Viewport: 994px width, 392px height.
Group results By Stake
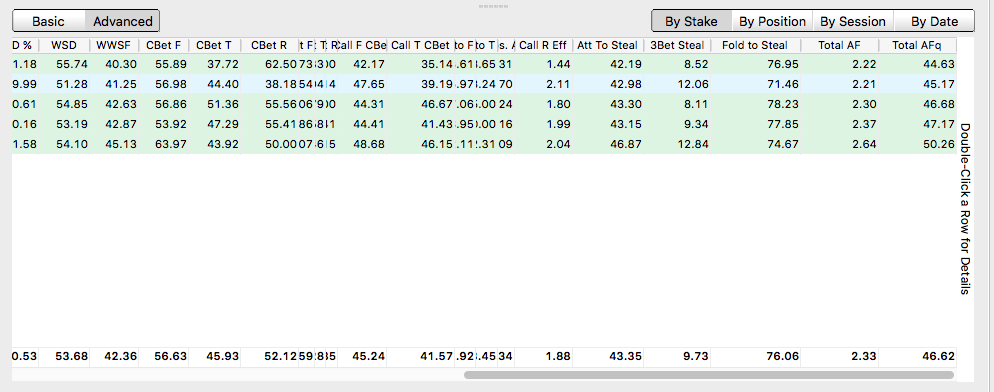(691, 21)
